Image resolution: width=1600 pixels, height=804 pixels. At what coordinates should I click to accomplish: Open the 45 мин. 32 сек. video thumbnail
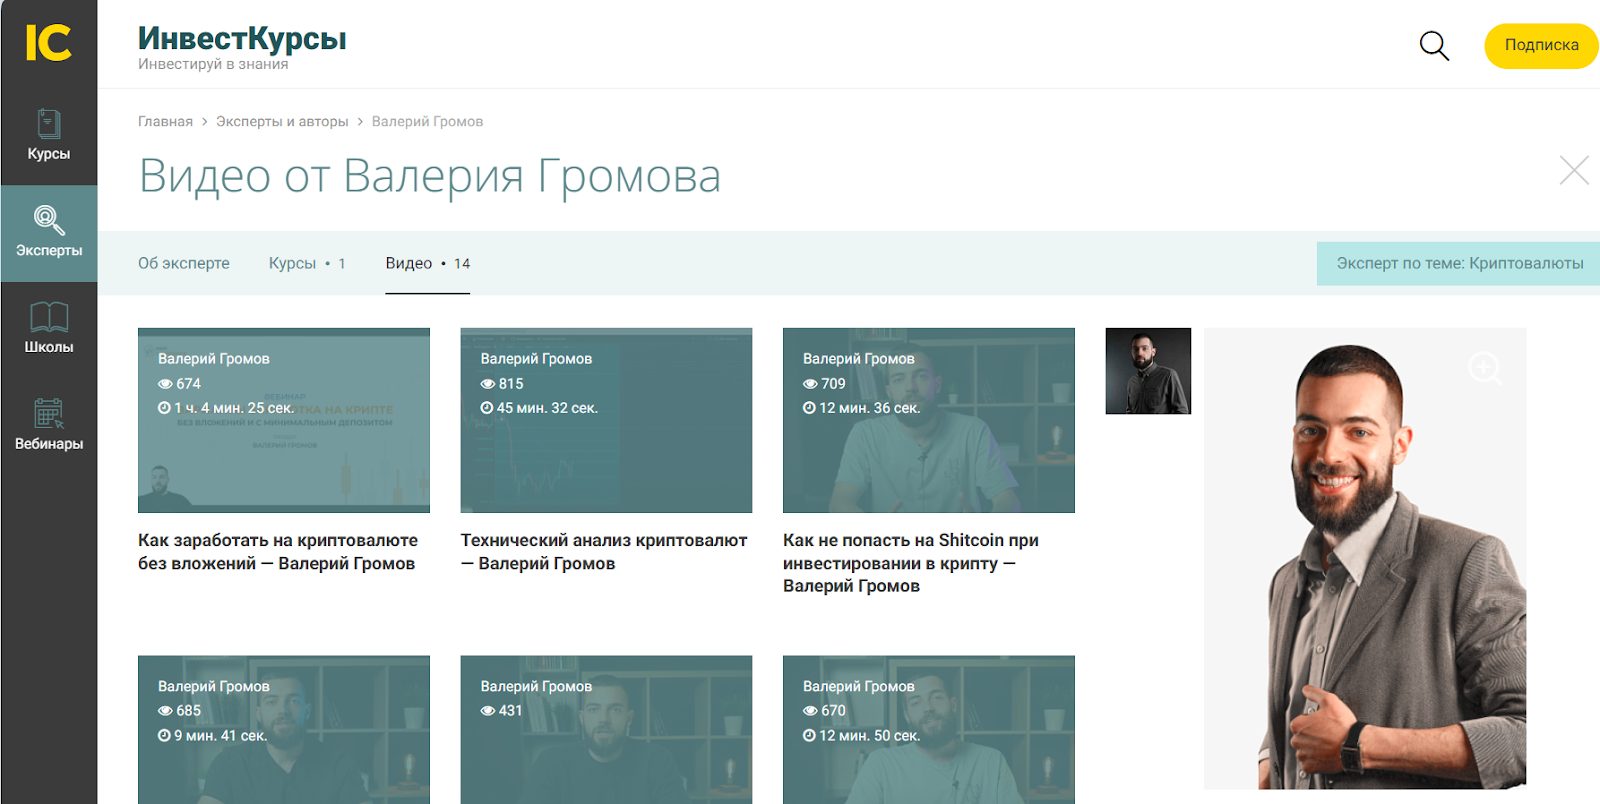coord(606,420)
